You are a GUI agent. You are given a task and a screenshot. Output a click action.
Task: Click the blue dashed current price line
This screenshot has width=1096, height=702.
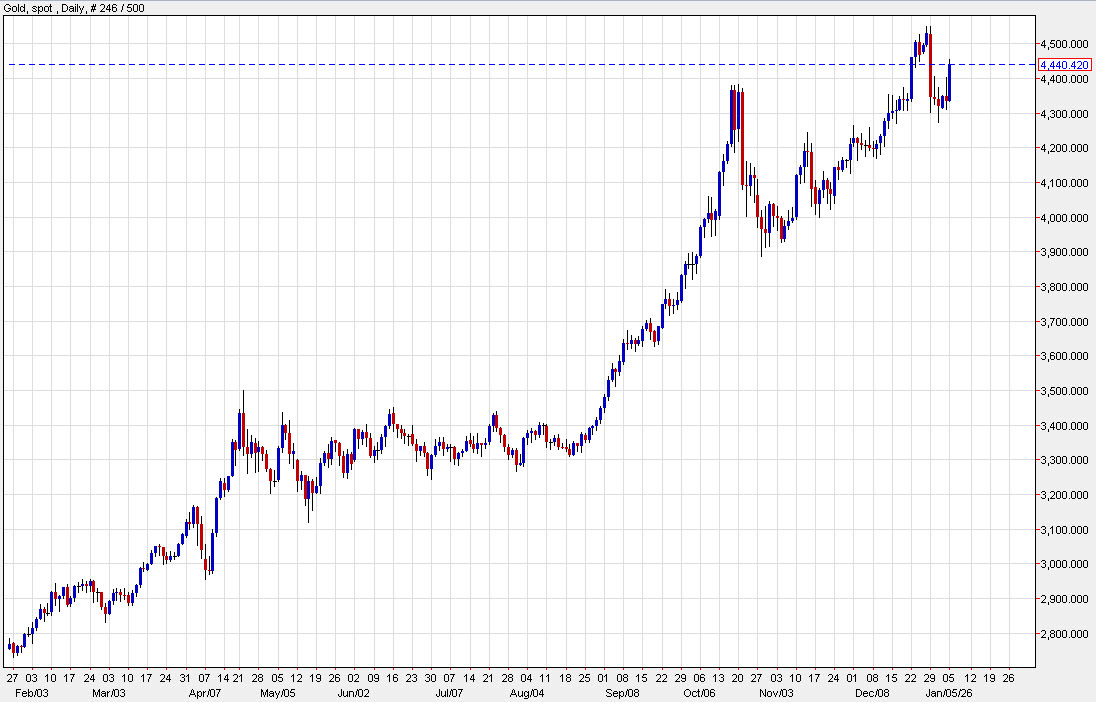(x=500, y=64)
